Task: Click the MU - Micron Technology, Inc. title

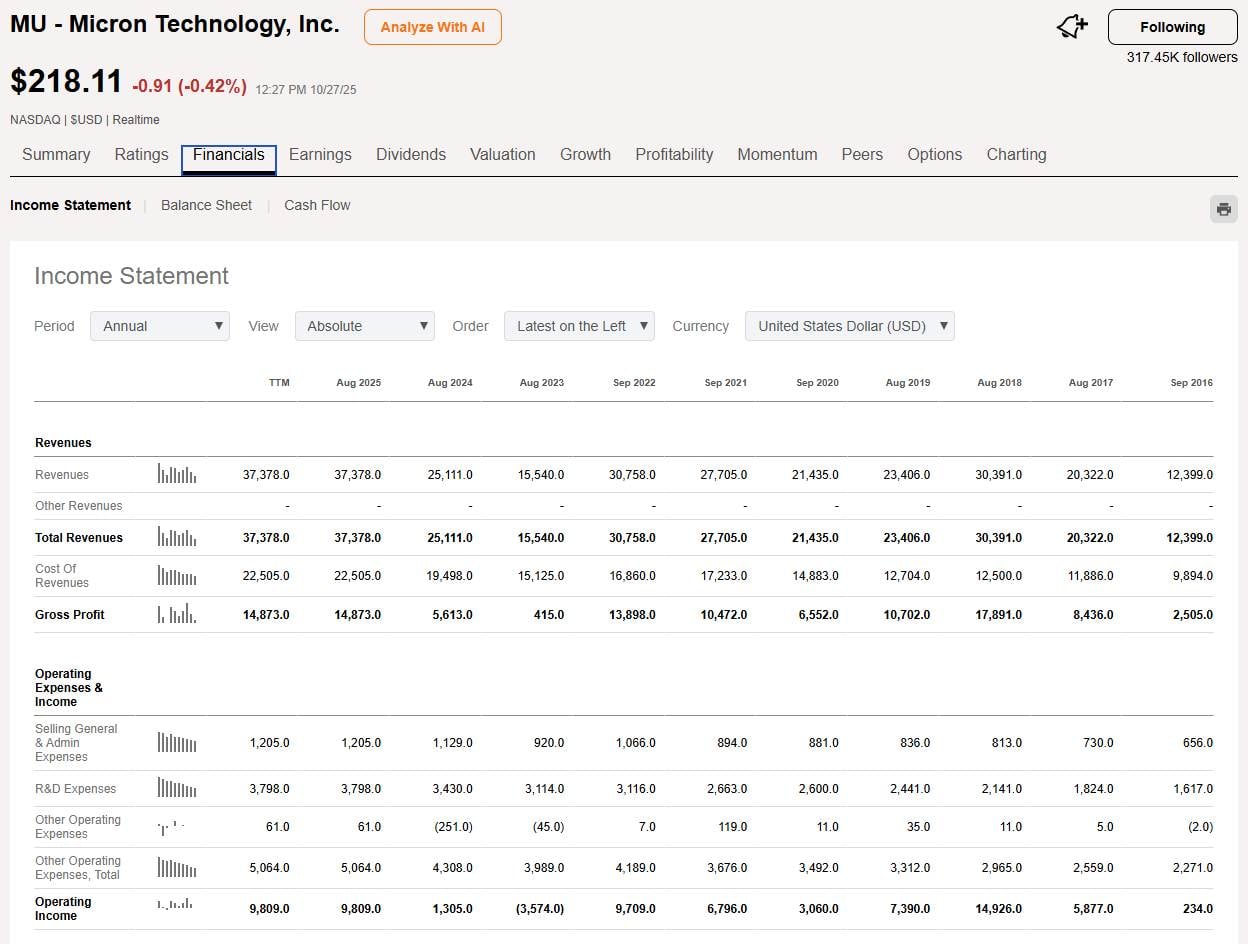Action: [175, 25]
